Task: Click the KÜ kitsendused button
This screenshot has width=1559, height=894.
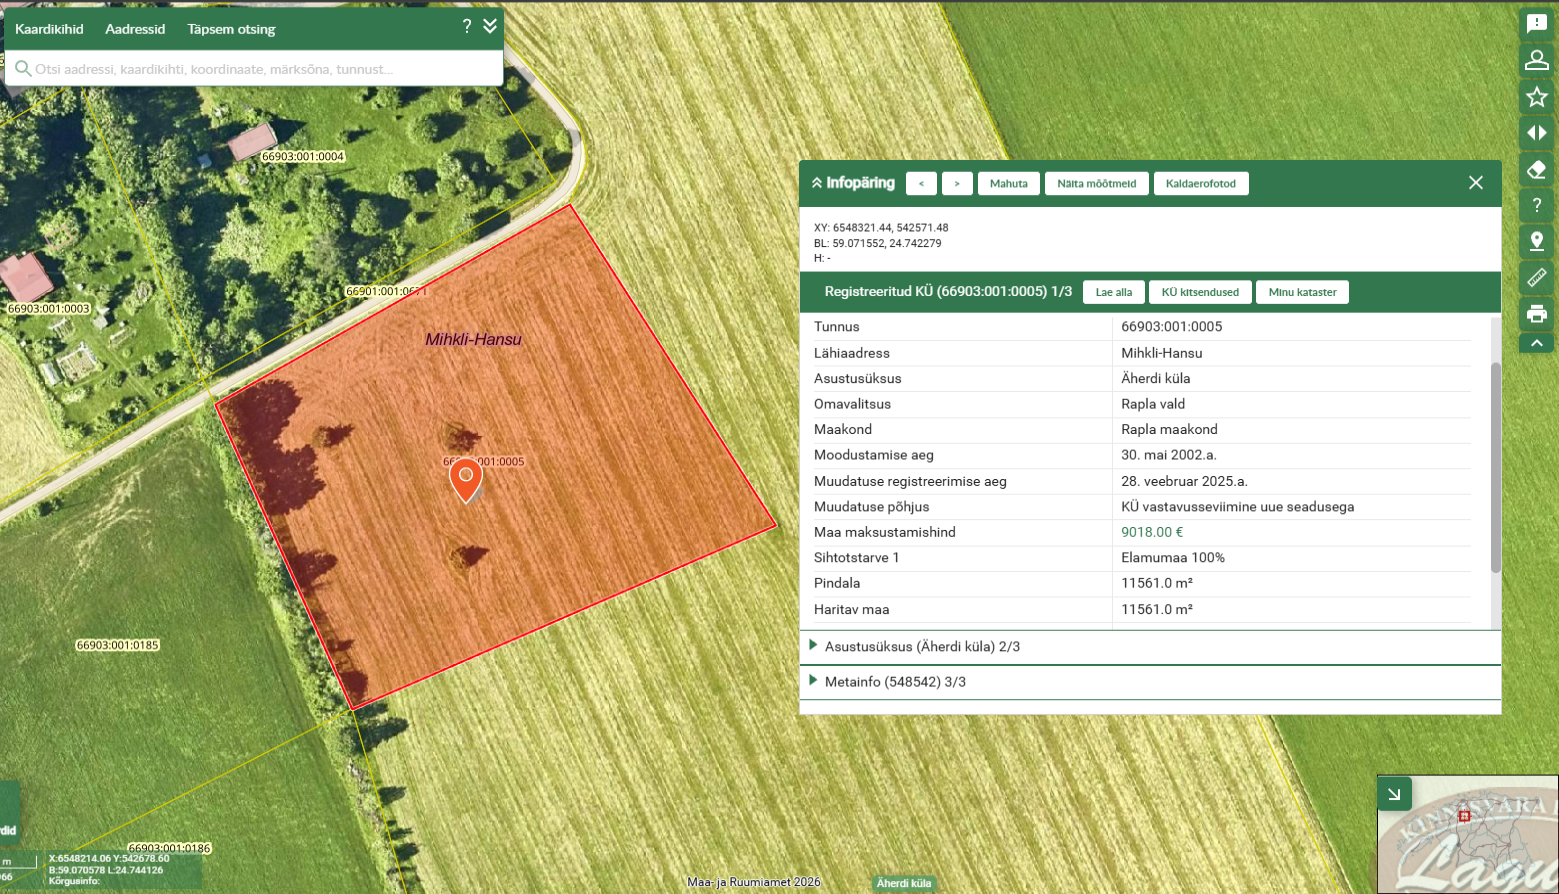Action: (x=1200, y=292)
